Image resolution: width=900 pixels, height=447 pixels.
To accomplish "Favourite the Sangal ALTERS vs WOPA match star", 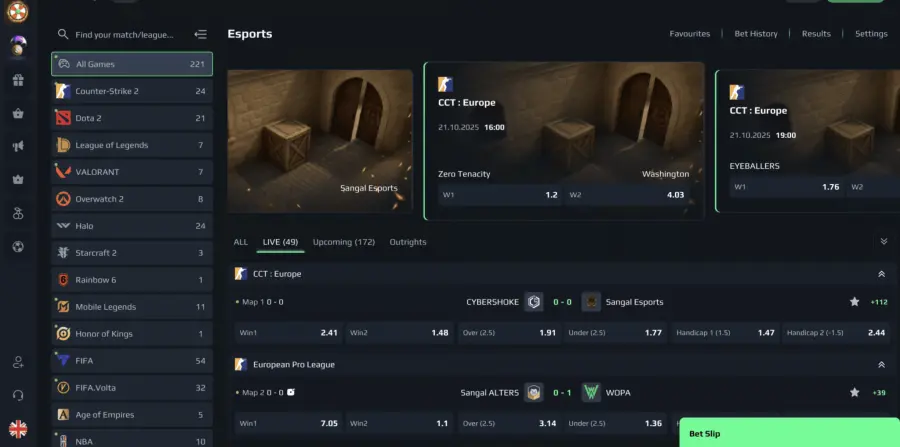I will (x=854, y=392).
